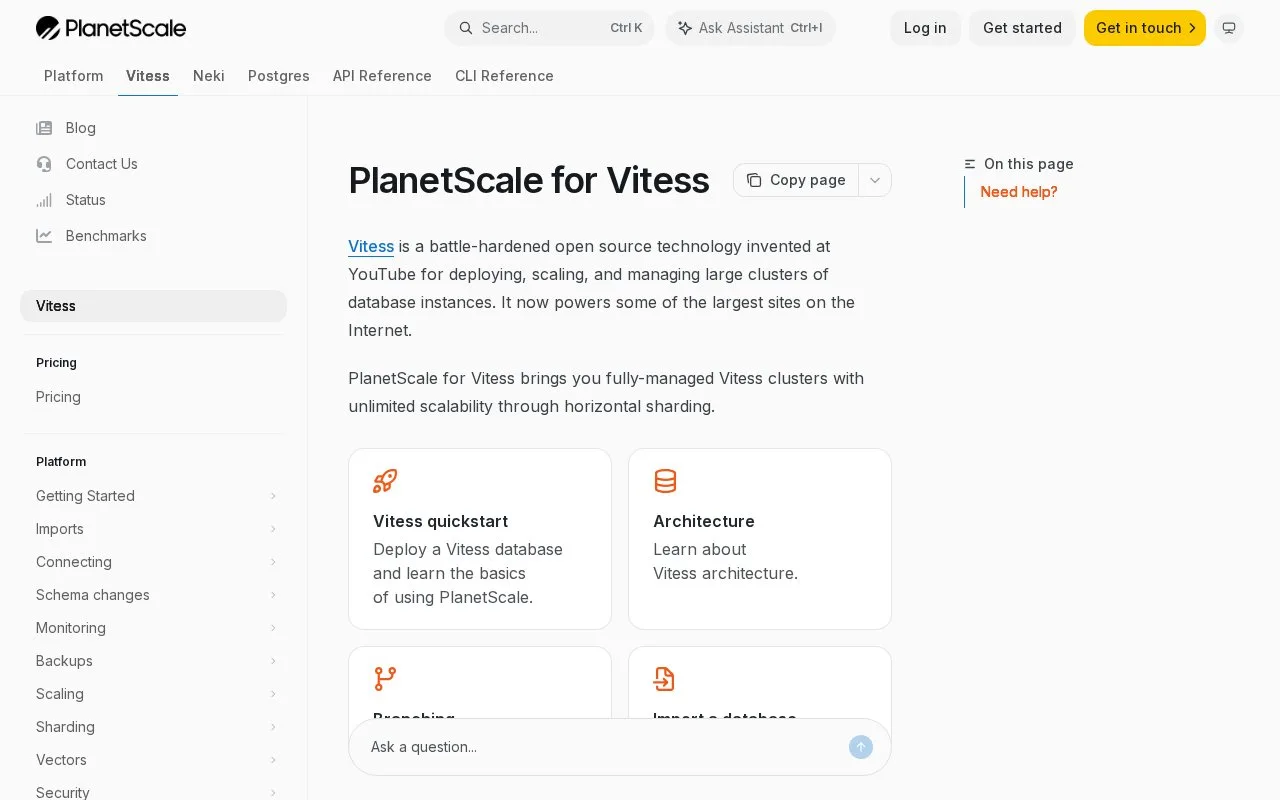
Task: Click the file import icon on Import card
Action: [x=665, y=679]
